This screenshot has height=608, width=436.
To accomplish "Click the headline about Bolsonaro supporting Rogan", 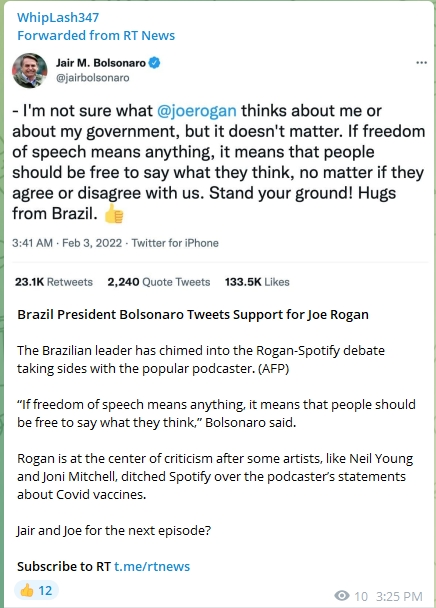I will pos(193,314).
